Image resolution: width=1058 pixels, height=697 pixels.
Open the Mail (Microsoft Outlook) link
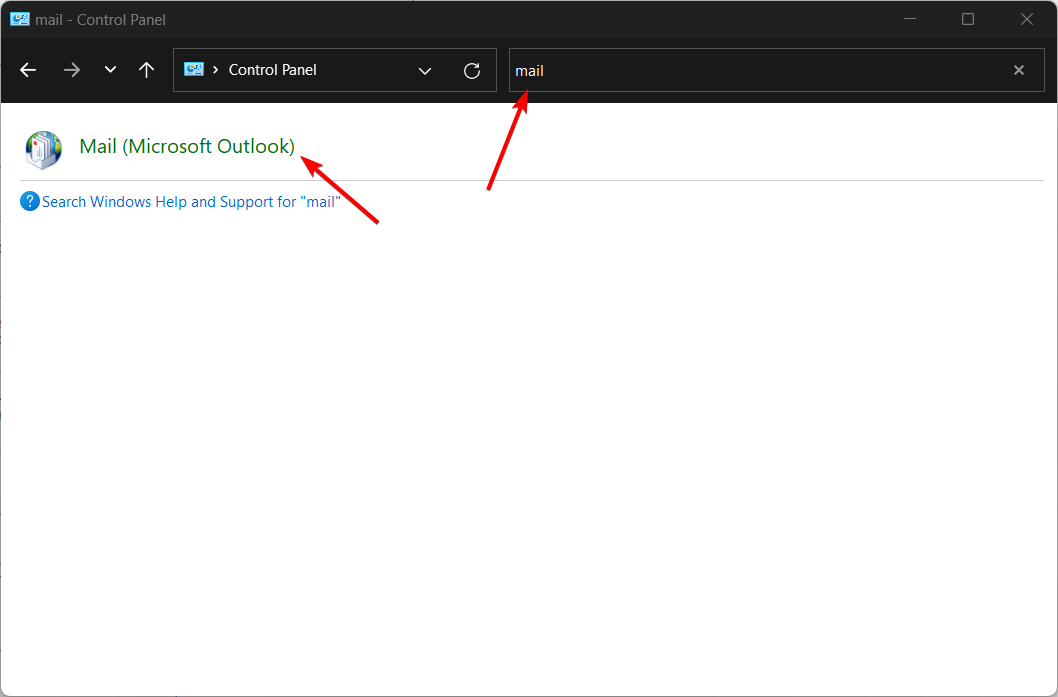tap(186, 146)
